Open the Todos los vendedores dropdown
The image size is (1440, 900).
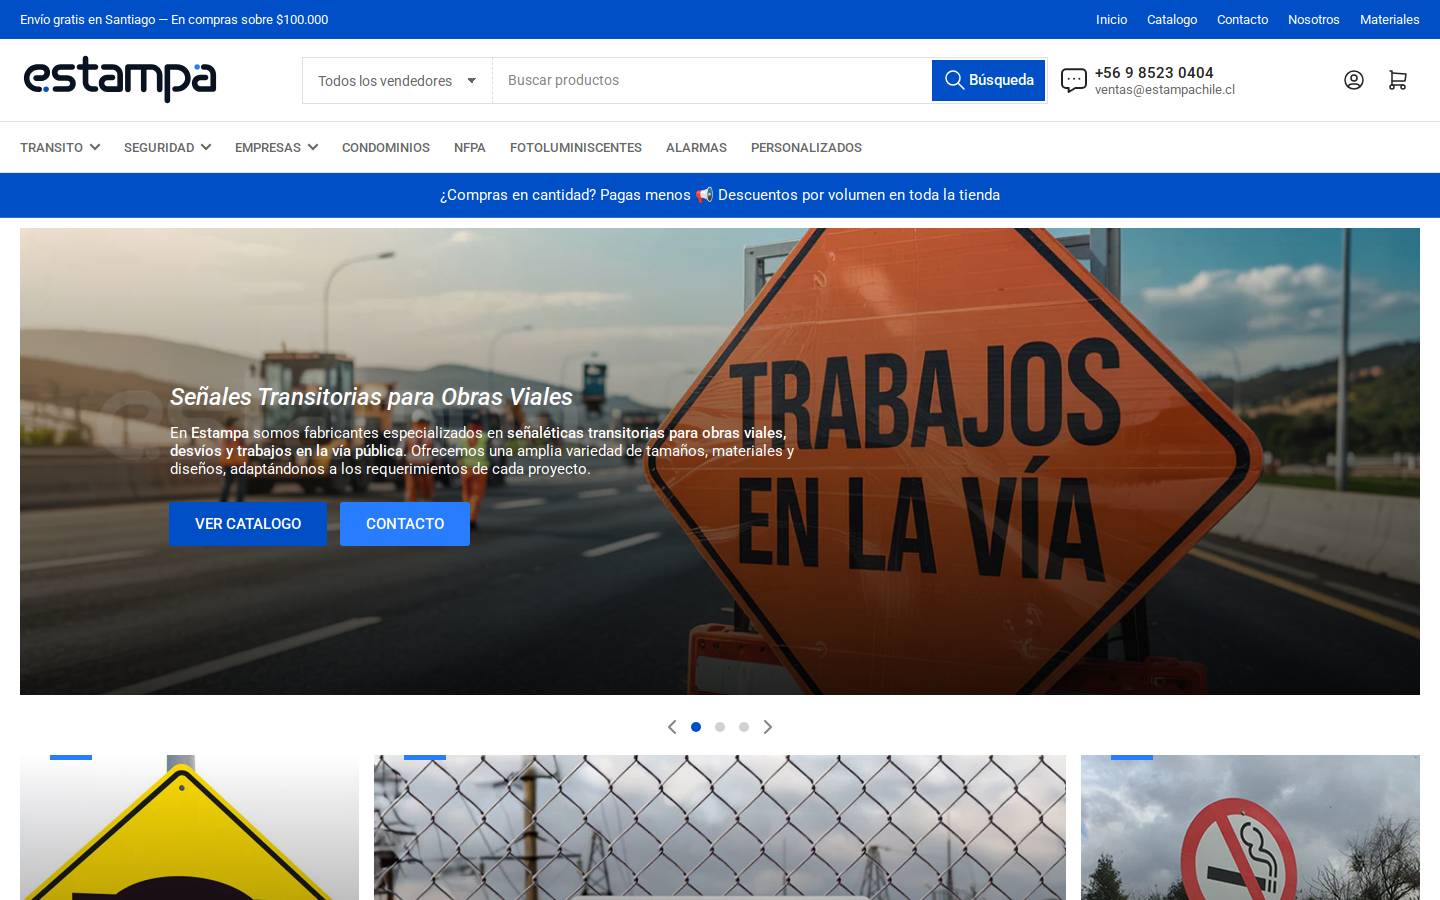[x=397, y=81]
